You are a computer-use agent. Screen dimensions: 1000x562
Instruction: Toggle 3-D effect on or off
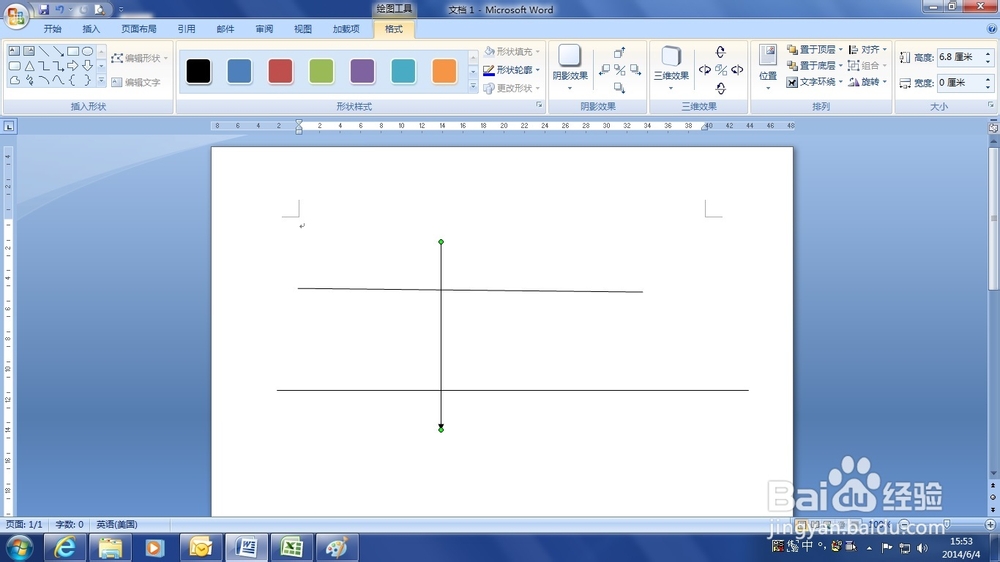click(721, 70)
